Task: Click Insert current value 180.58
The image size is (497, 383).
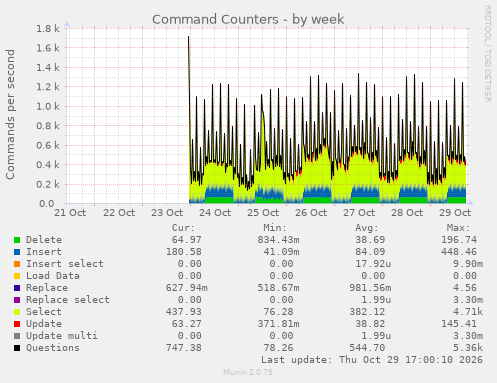Action: (x=184, y=252)
